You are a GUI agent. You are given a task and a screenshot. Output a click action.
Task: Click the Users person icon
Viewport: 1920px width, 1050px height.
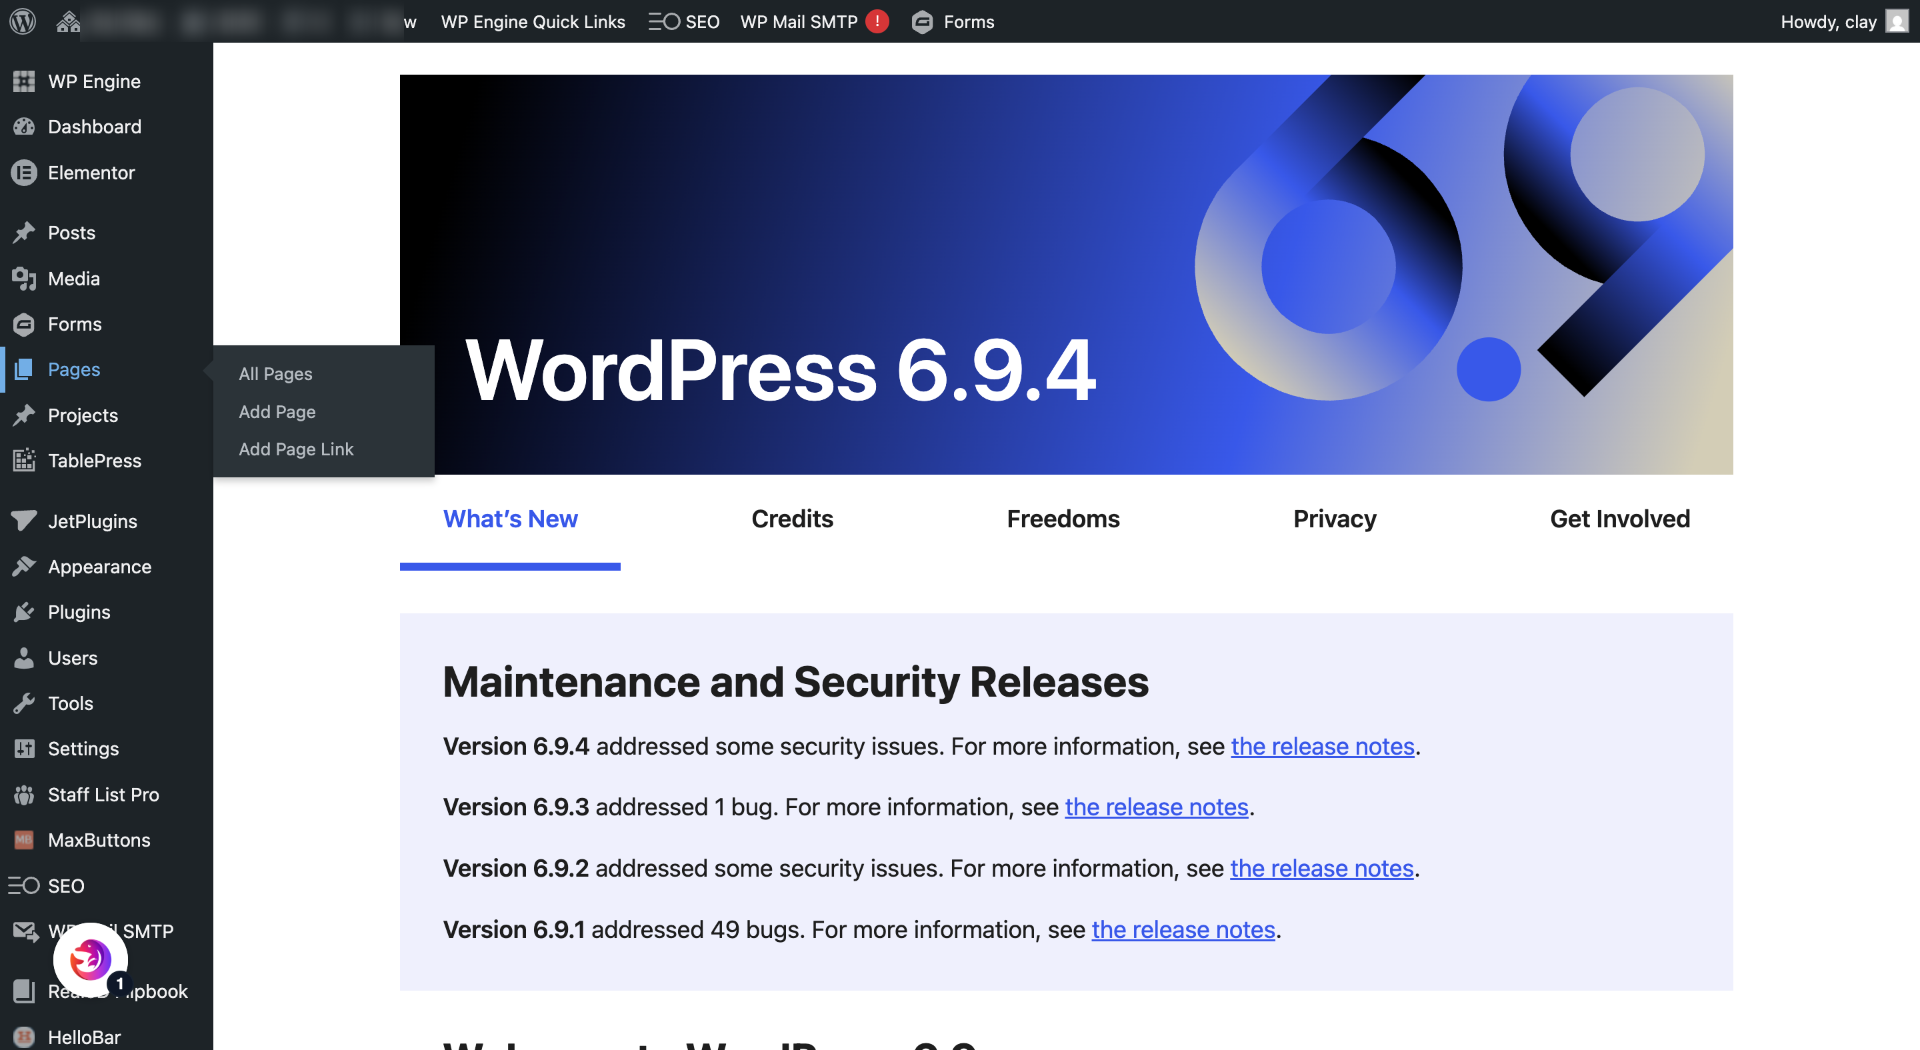[x=24, y=658]
